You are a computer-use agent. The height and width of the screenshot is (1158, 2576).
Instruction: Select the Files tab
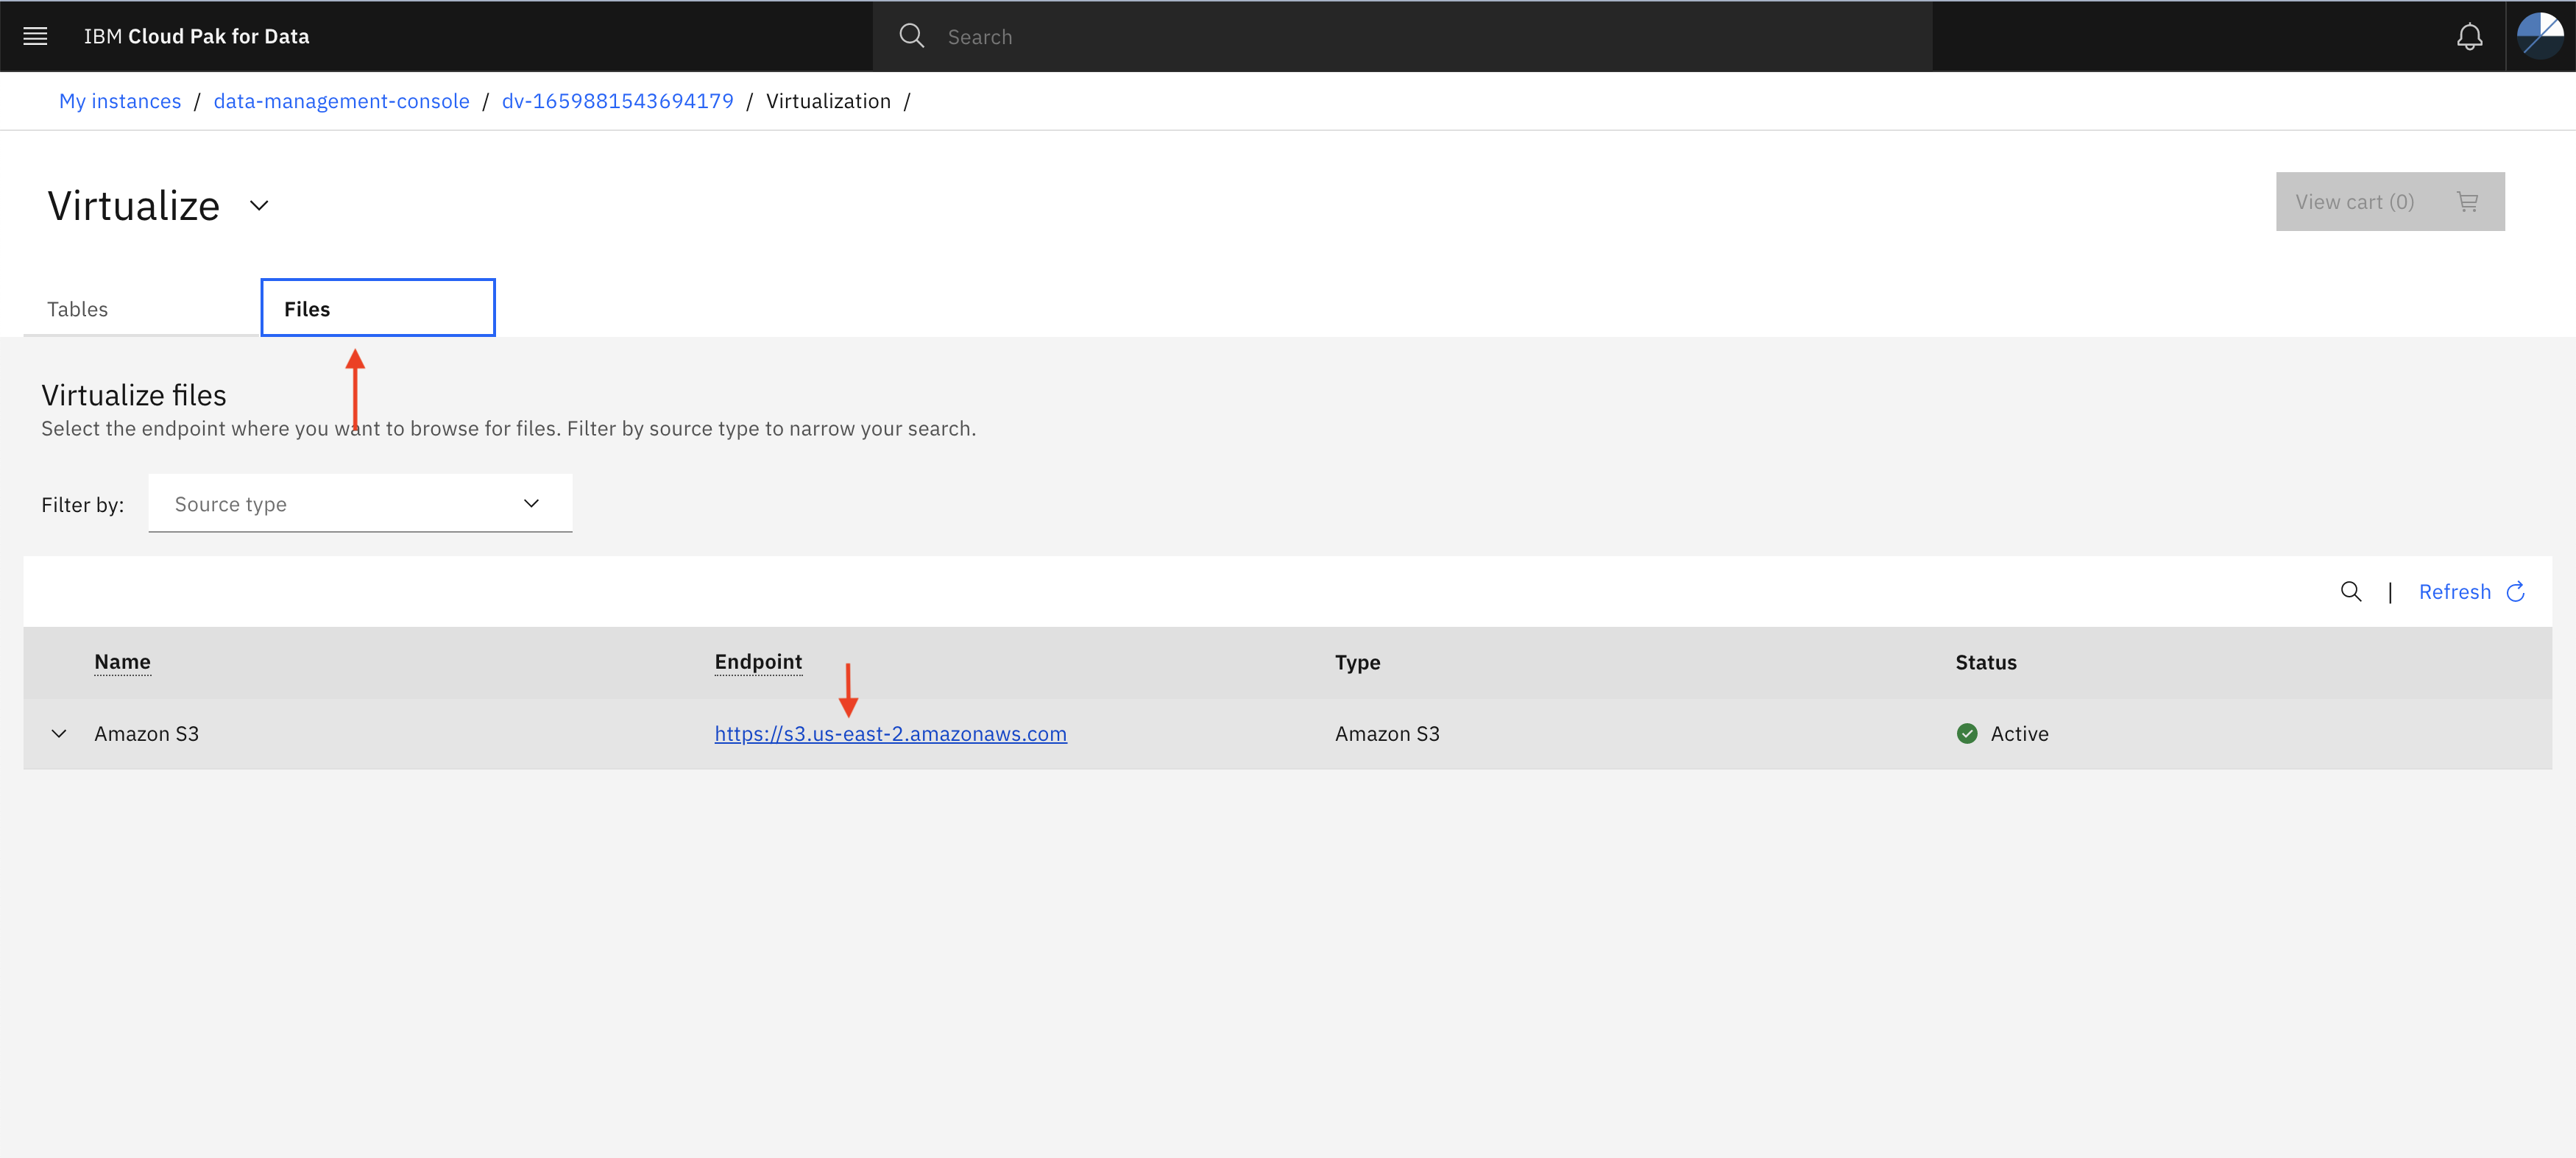377,308
